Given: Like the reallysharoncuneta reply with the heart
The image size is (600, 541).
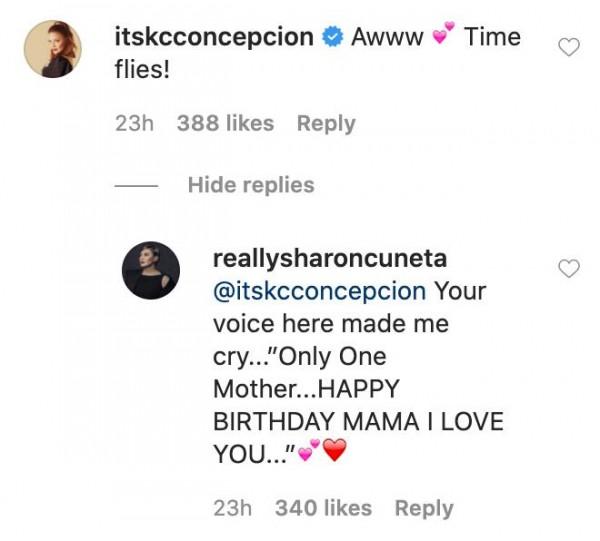Looking at the screenshot, I should (x=568, y=268).
